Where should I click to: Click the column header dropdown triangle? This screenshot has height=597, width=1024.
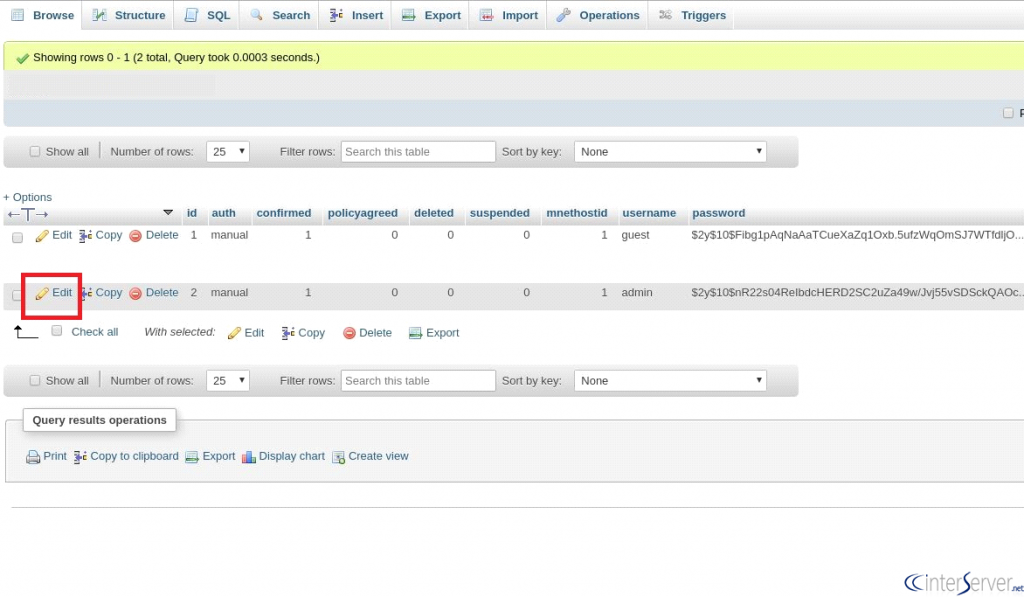[168, 212]
